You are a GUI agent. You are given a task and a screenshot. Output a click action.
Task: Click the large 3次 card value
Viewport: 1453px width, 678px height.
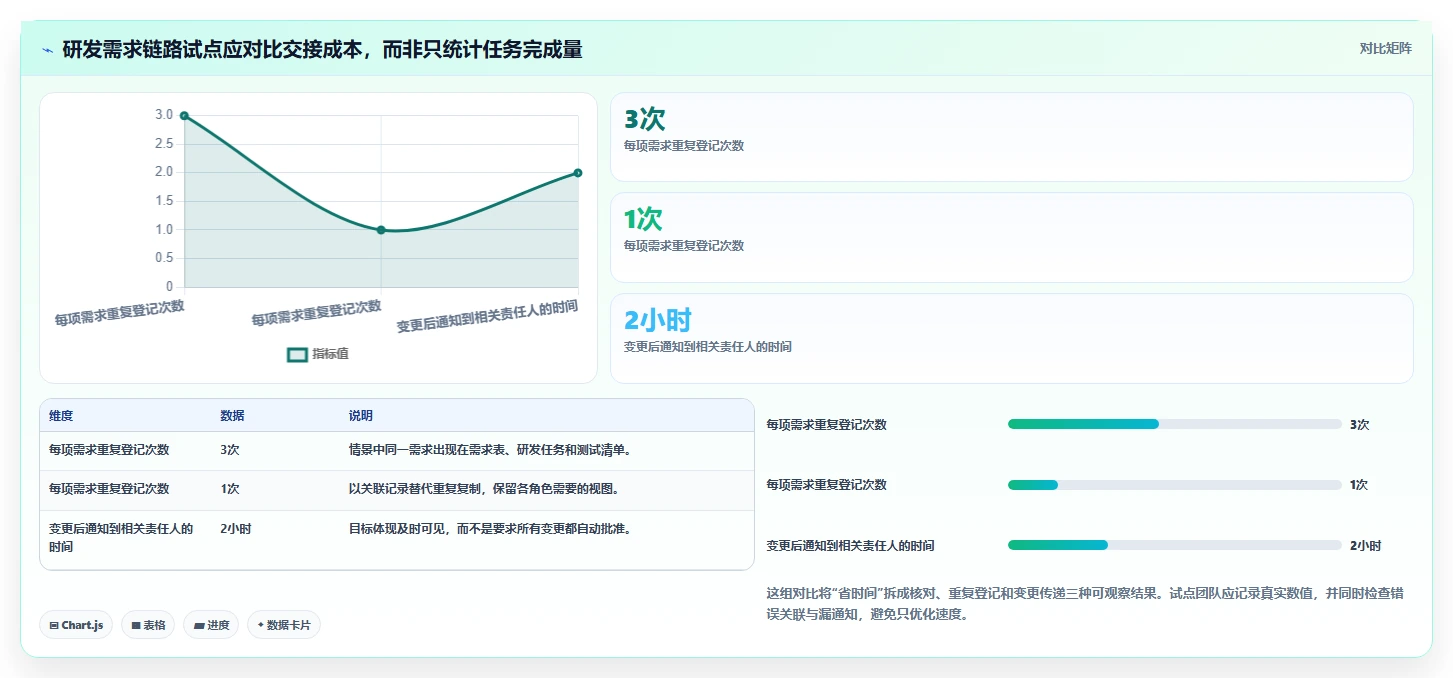pos(644,120)
